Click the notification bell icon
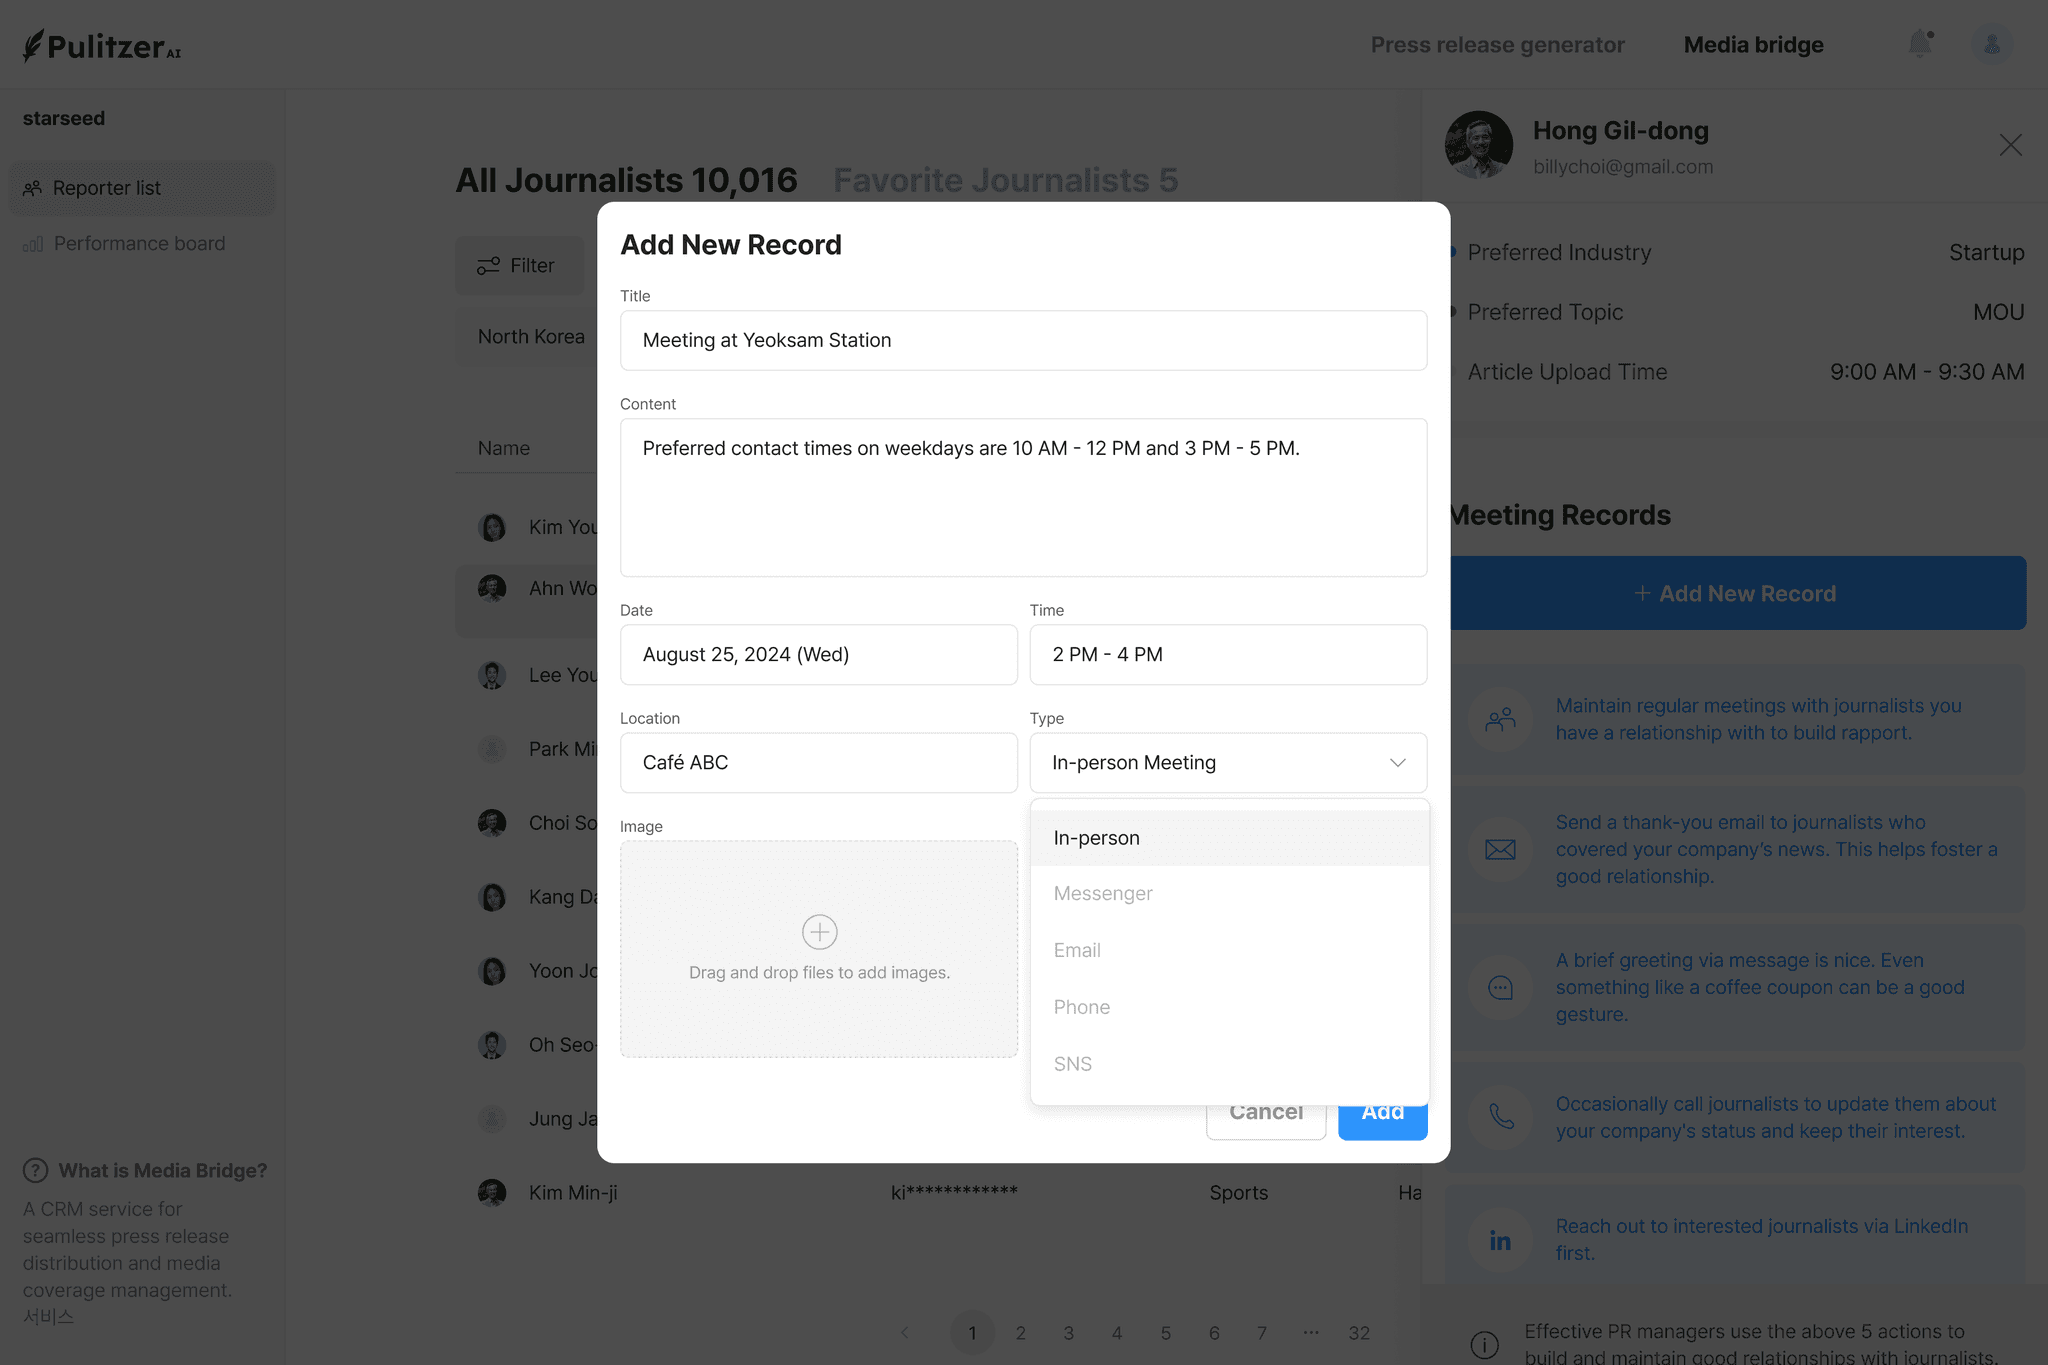 (1919, 44)
